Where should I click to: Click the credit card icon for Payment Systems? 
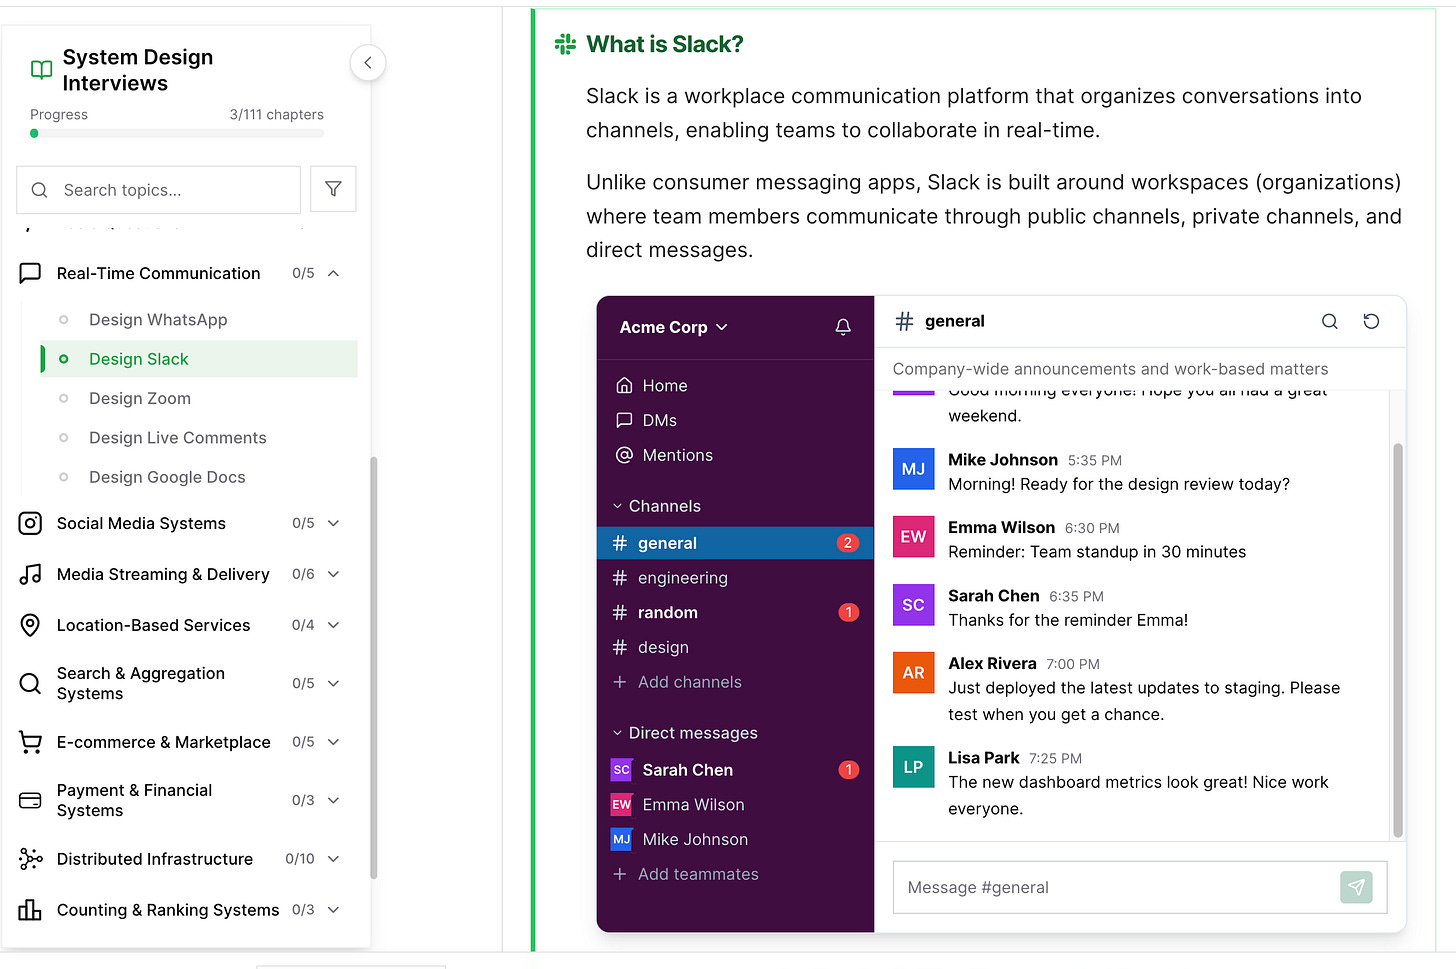coord(30,800)
